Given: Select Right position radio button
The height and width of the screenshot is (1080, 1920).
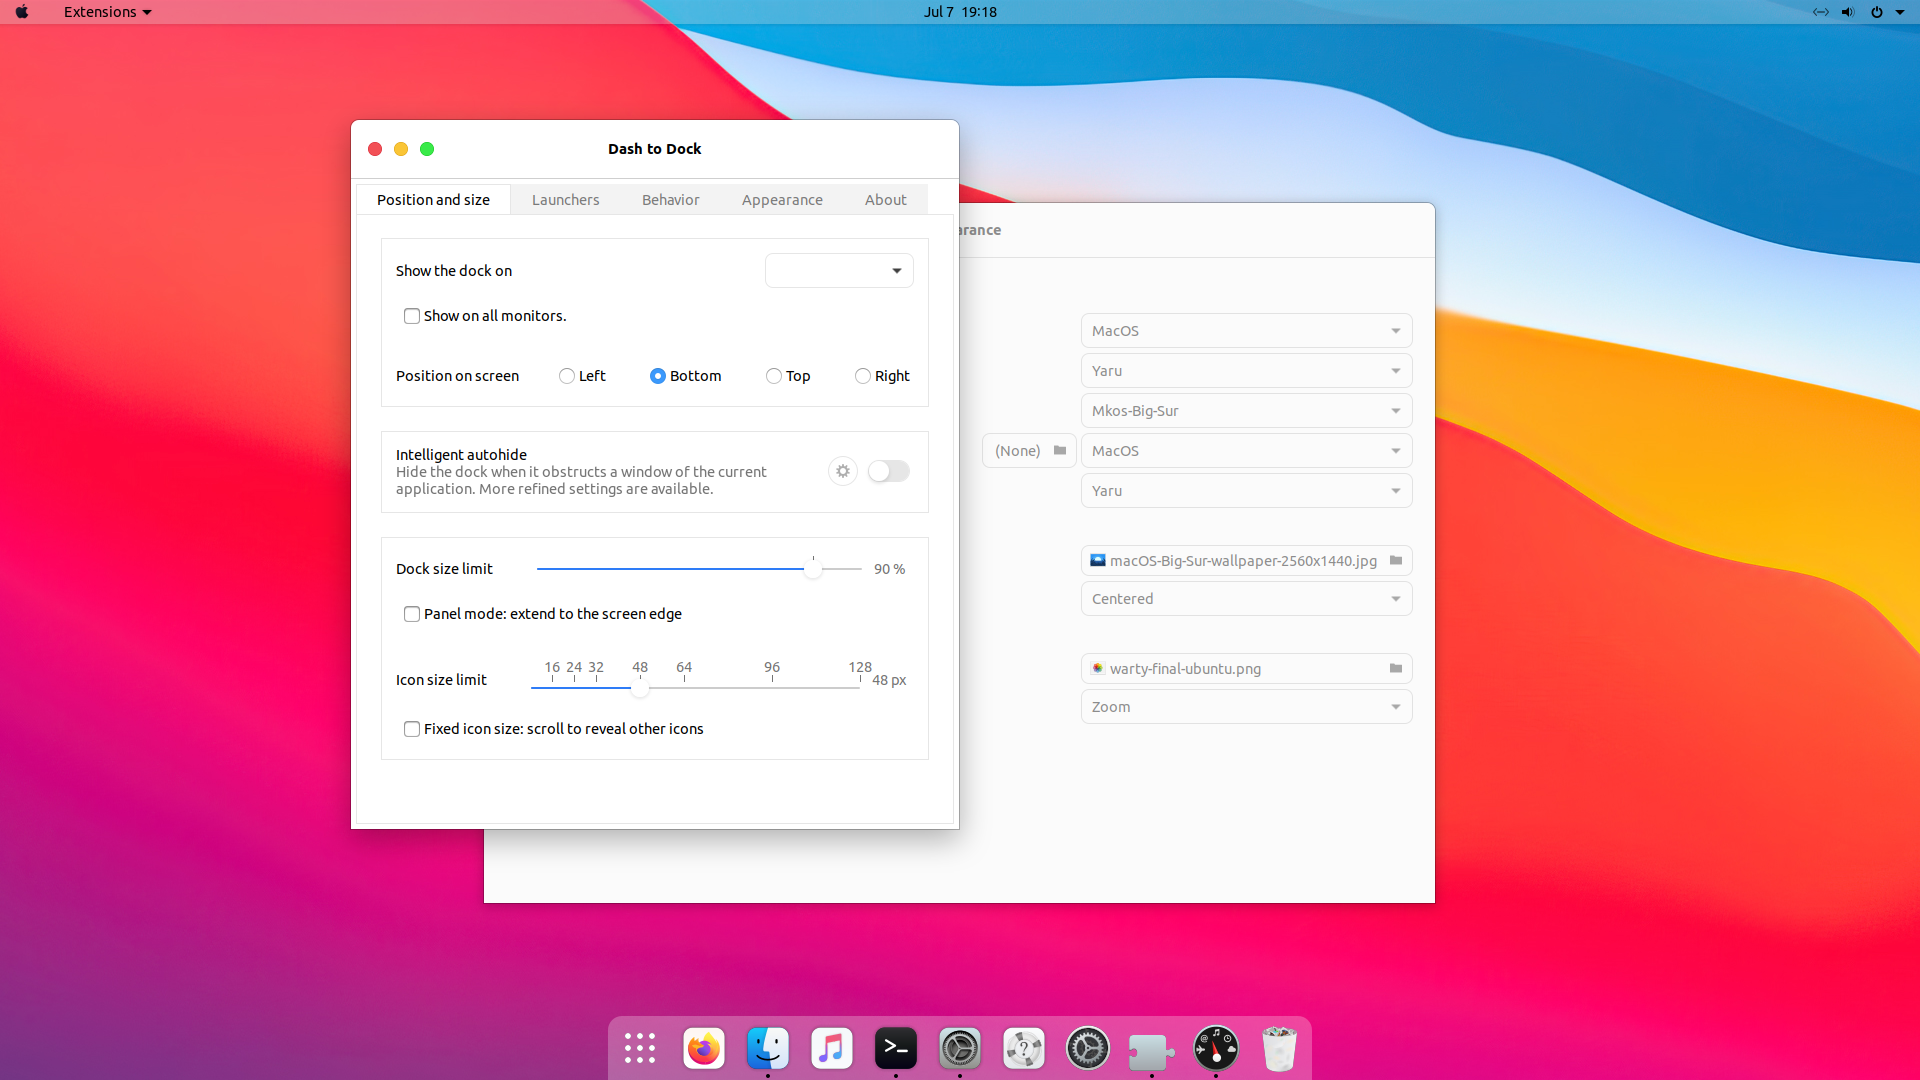Looking at the screenshot, I should pos(863,376).
